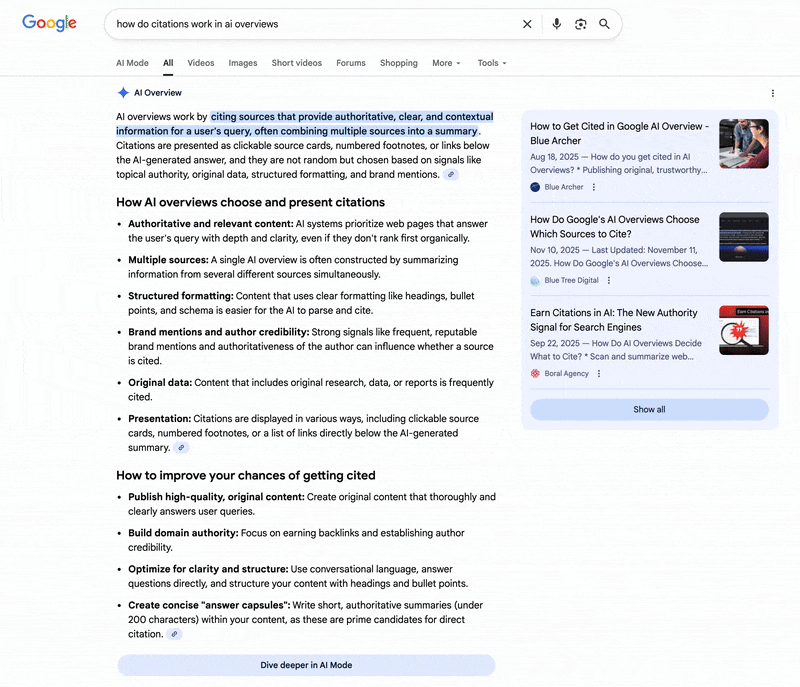Open the three-dot menu on Boral Agency result
800x687 pixels.
598,373
